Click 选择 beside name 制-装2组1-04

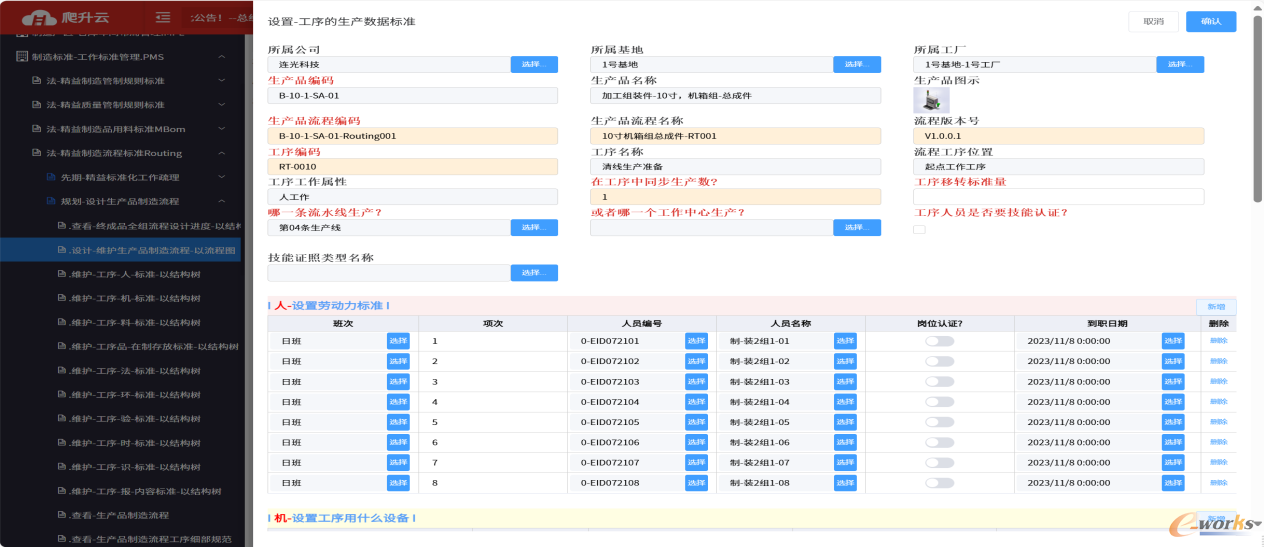coord(845,402)
